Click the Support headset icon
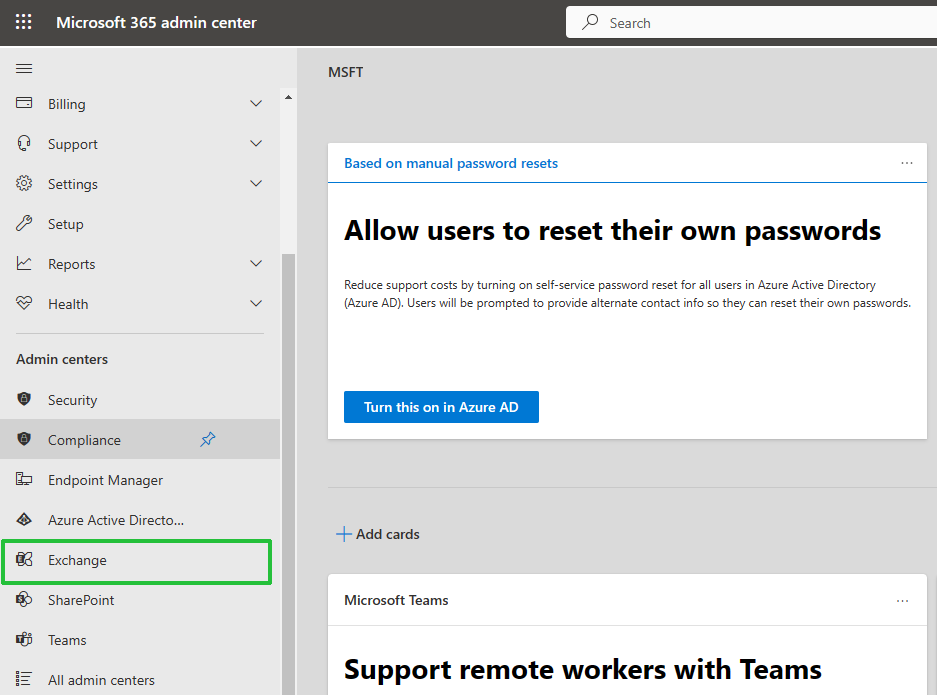937x695 pixels. [x=24, y=143]
